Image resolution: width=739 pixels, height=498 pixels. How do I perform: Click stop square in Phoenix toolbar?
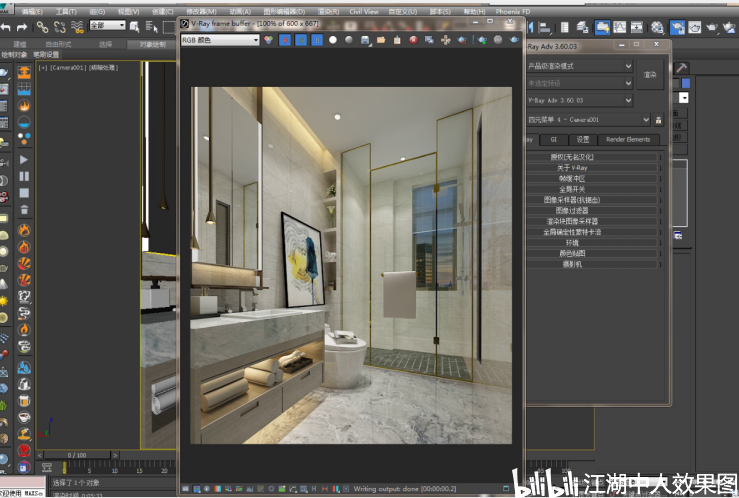coord(24,193)
